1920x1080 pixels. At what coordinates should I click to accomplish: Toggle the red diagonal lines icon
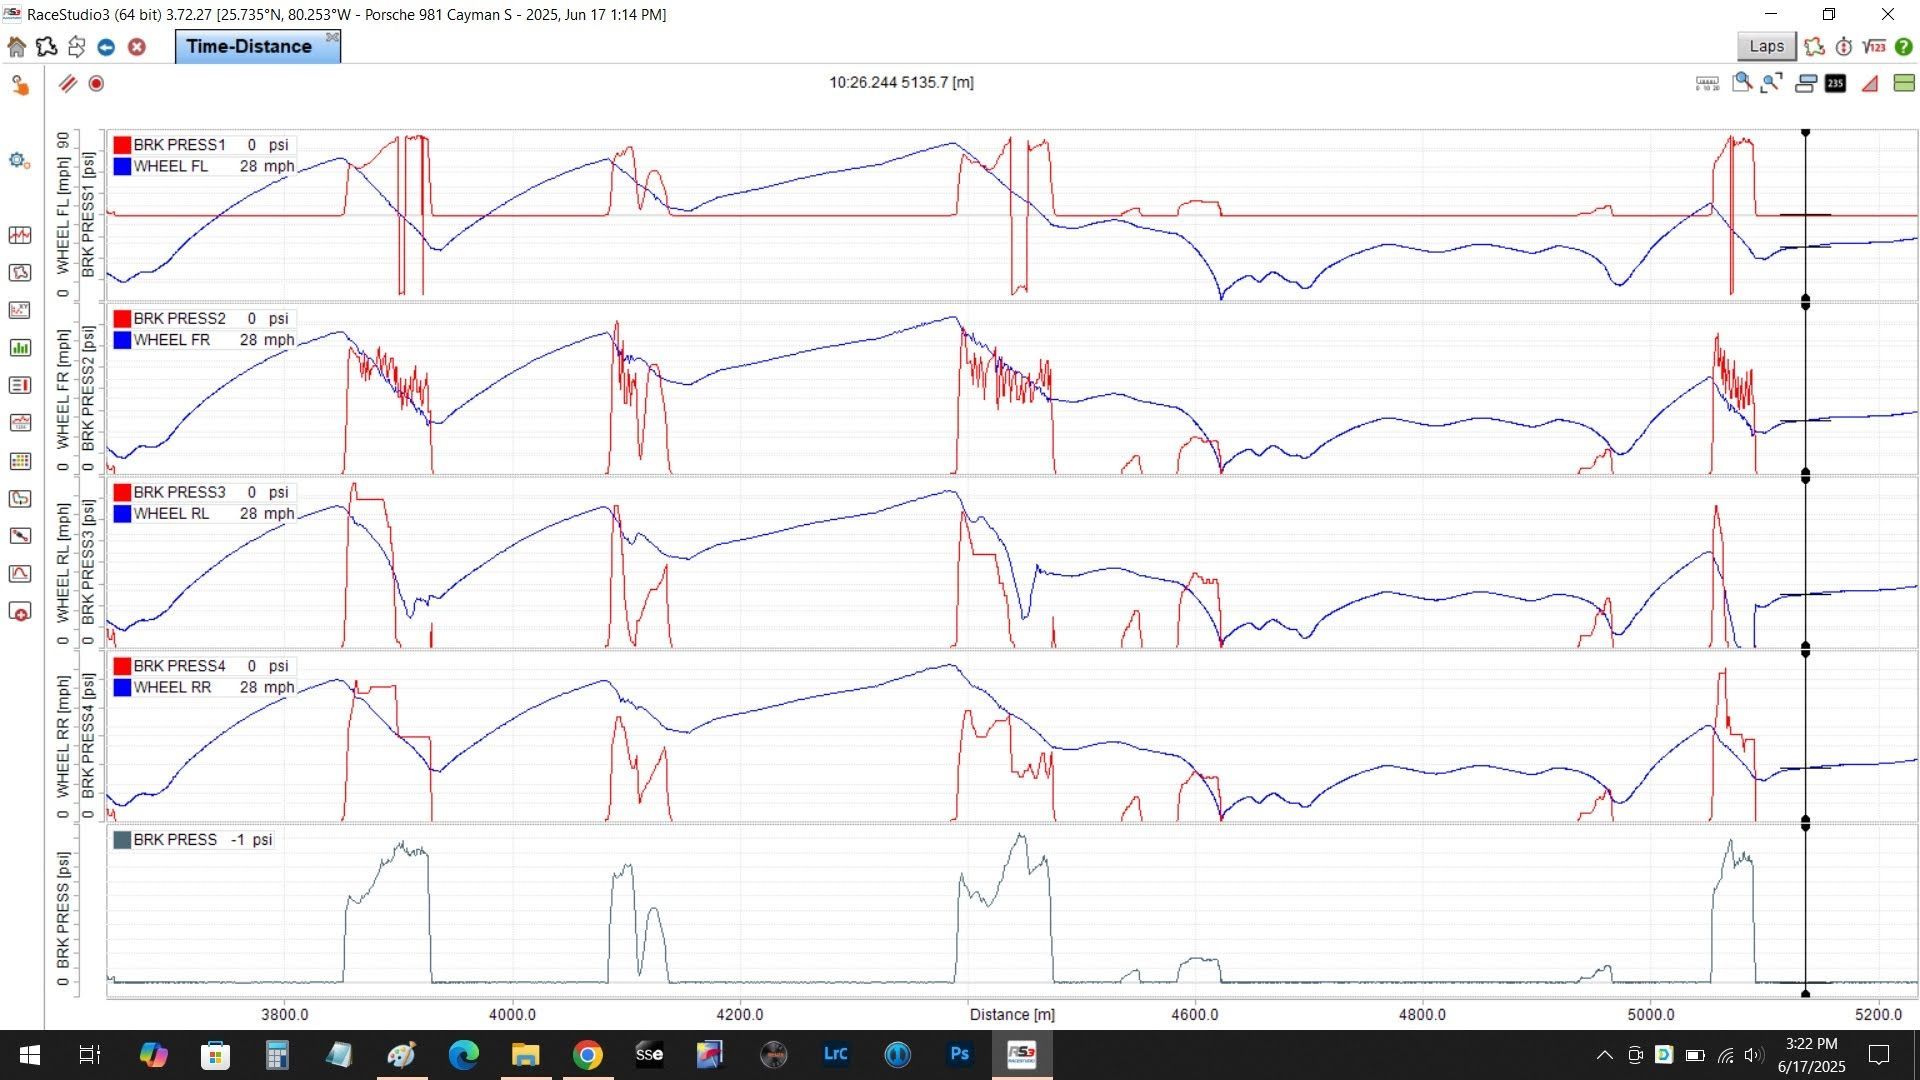(x=67, y=83)
